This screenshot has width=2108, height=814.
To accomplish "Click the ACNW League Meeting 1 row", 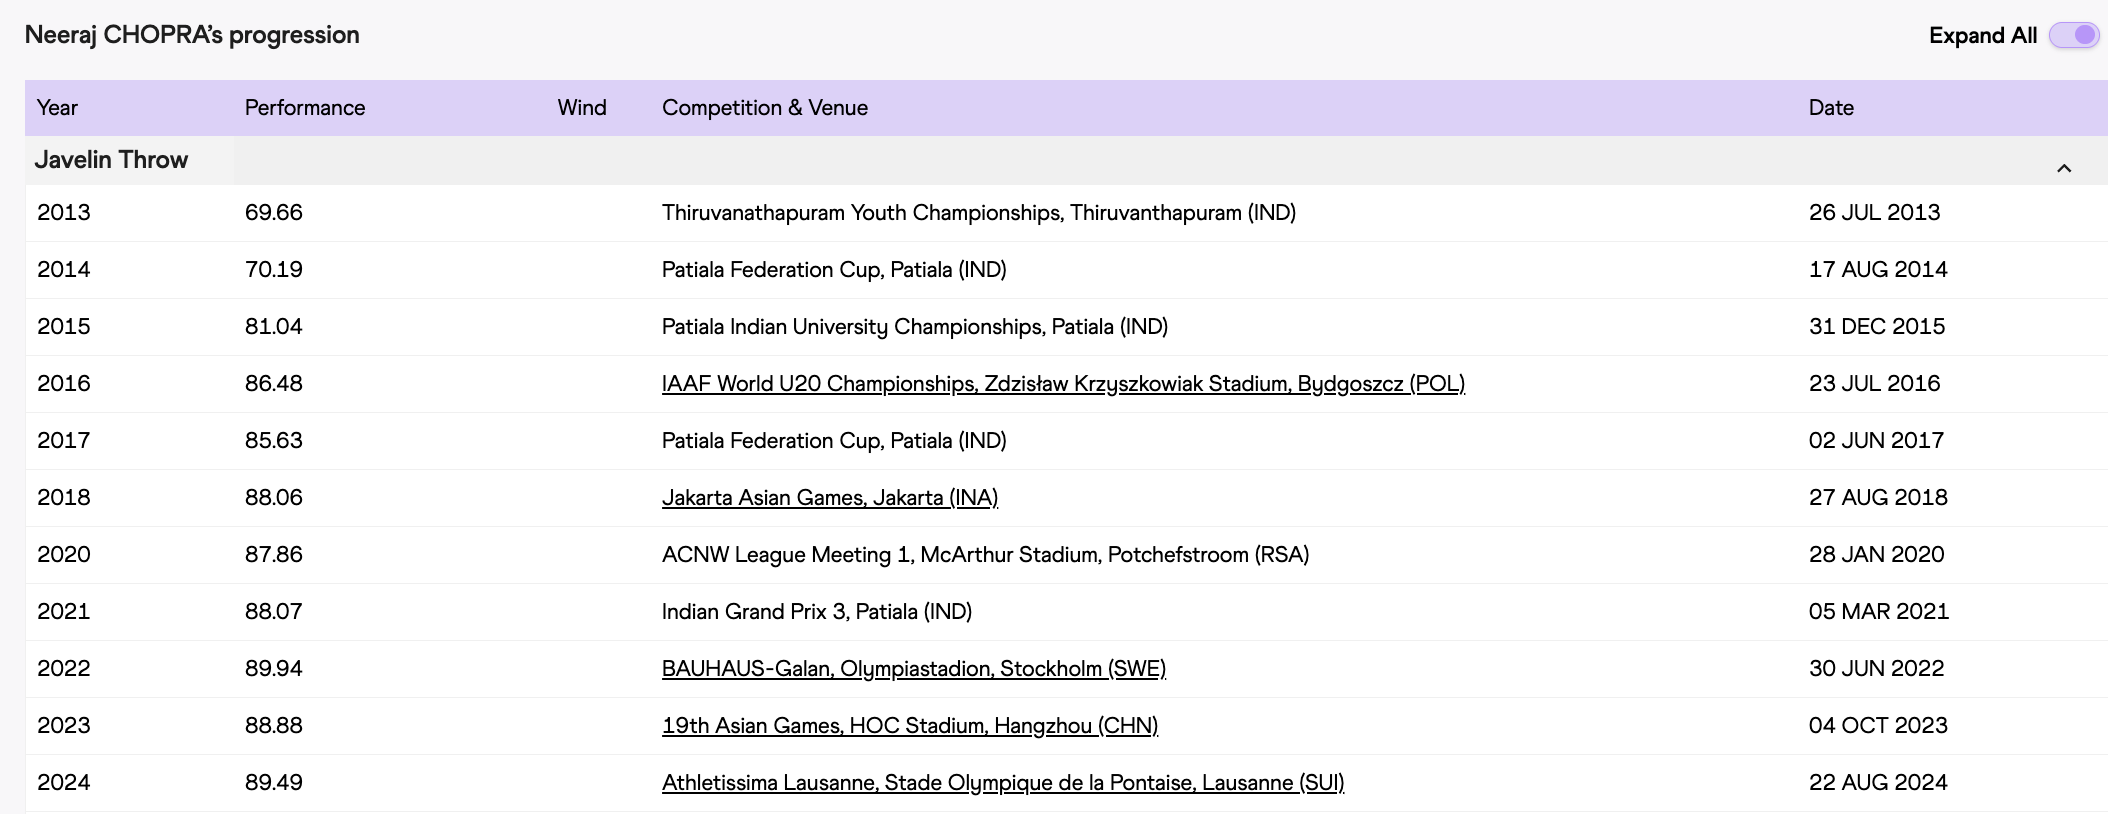I will tap(1066, 555).
